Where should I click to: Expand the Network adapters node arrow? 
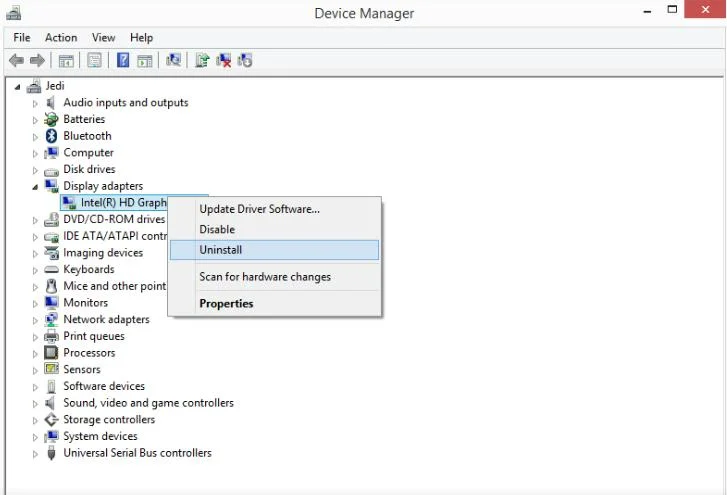[35, 320]
